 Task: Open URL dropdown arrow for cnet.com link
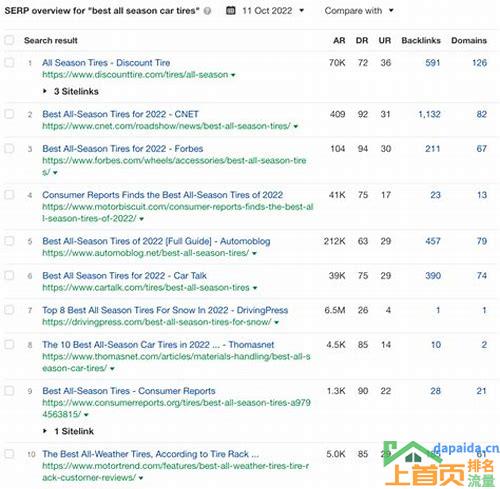[x=296, y=126]
